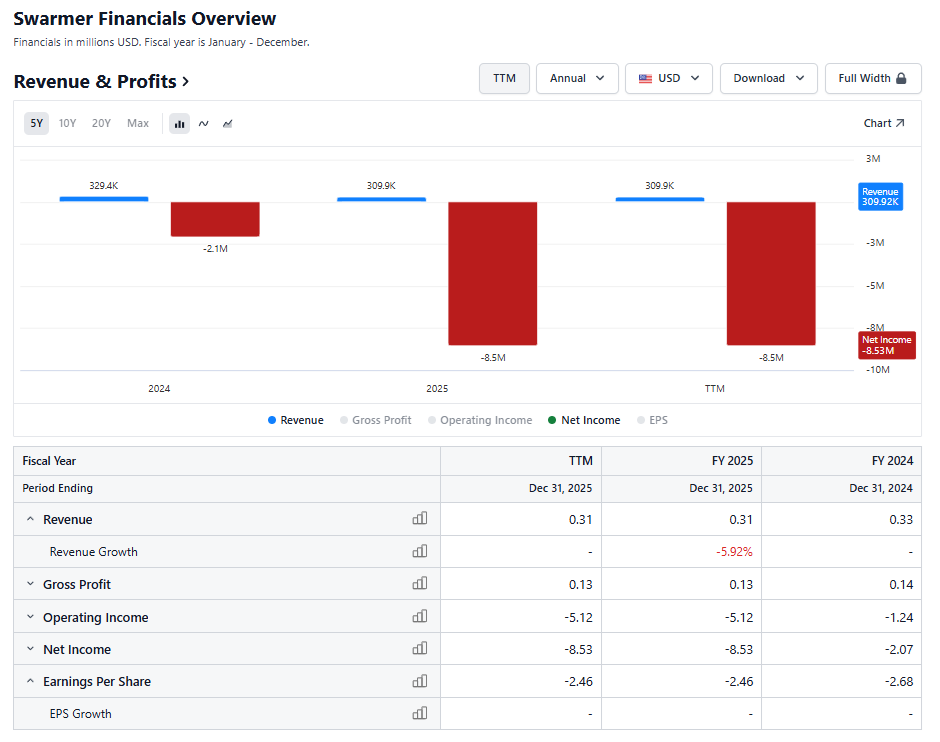The width and height of the screenshot is (940, 742).
Task: Open chart icon in Operating Income row
Action: coord(420,616)
